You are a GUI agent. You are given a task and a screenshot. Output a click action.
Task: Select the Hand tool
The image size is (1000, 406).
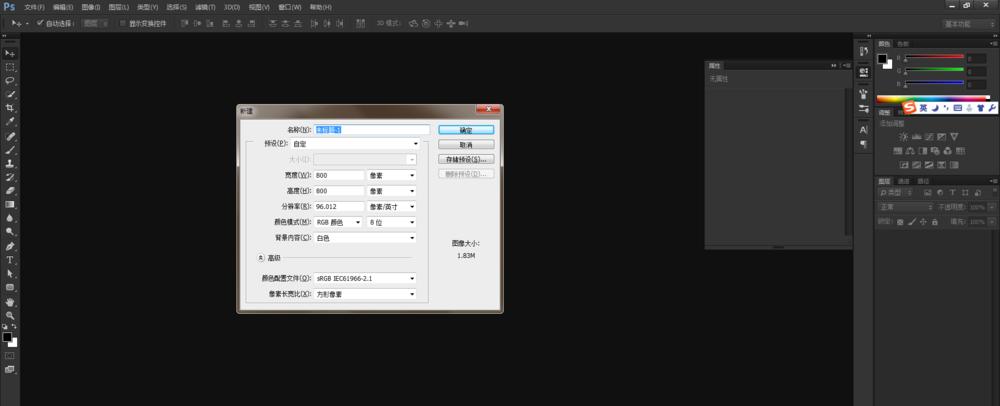(10, 301)
